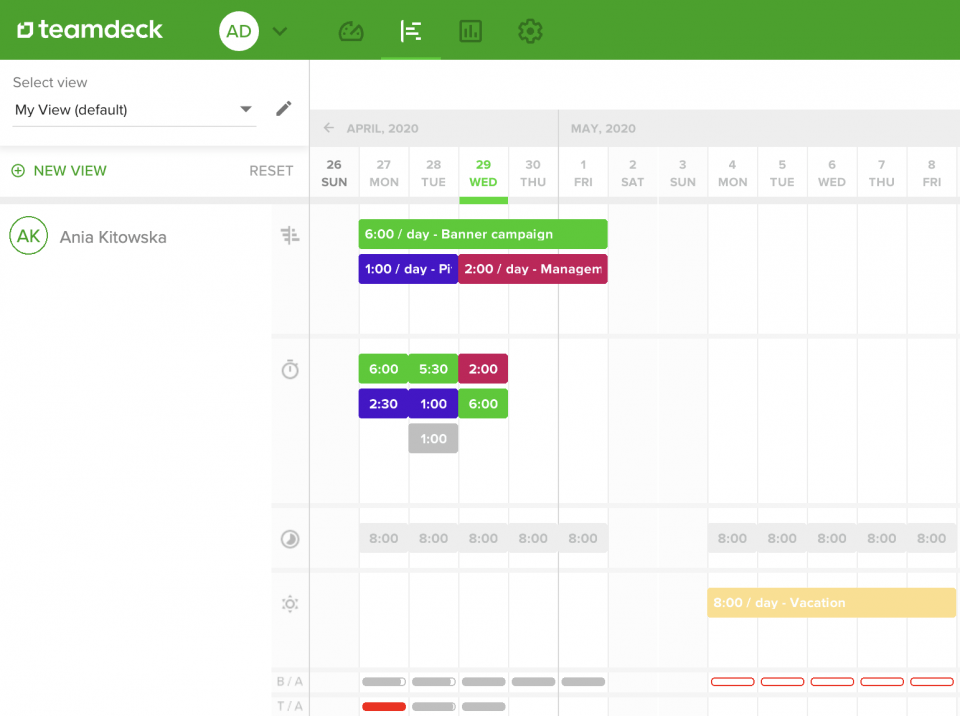Open the dashboard gauge icon
Image resolution: width=960 pixels, height=716 pixels.
point(351,31)
